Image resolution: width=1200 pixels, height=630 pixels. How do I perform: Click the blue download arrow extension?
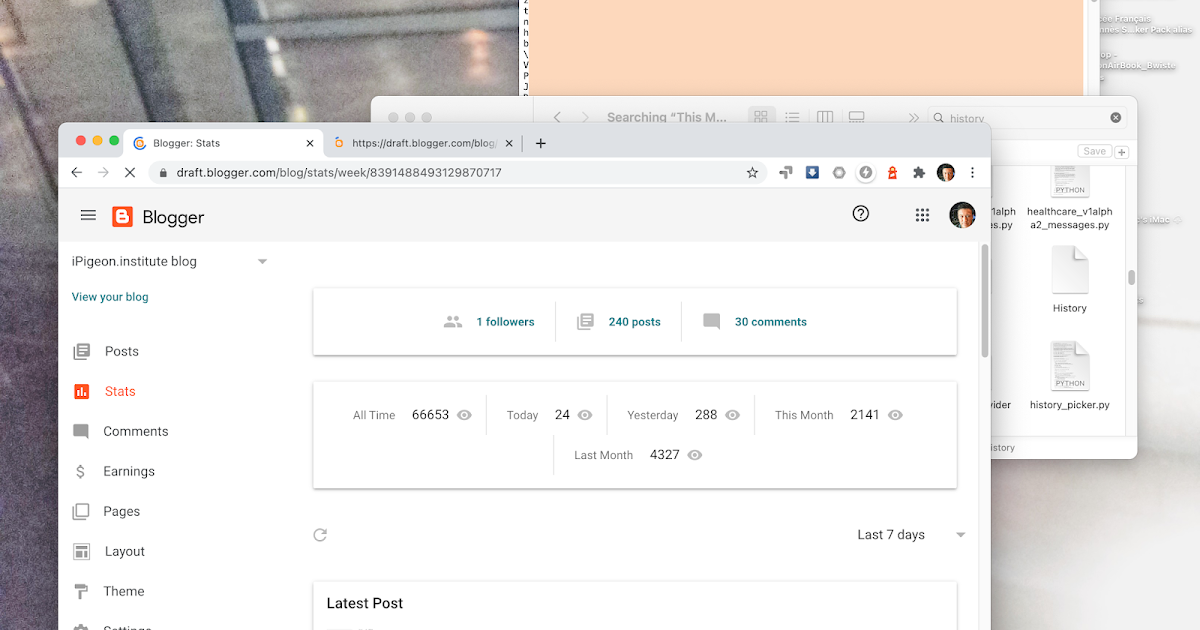812,173
